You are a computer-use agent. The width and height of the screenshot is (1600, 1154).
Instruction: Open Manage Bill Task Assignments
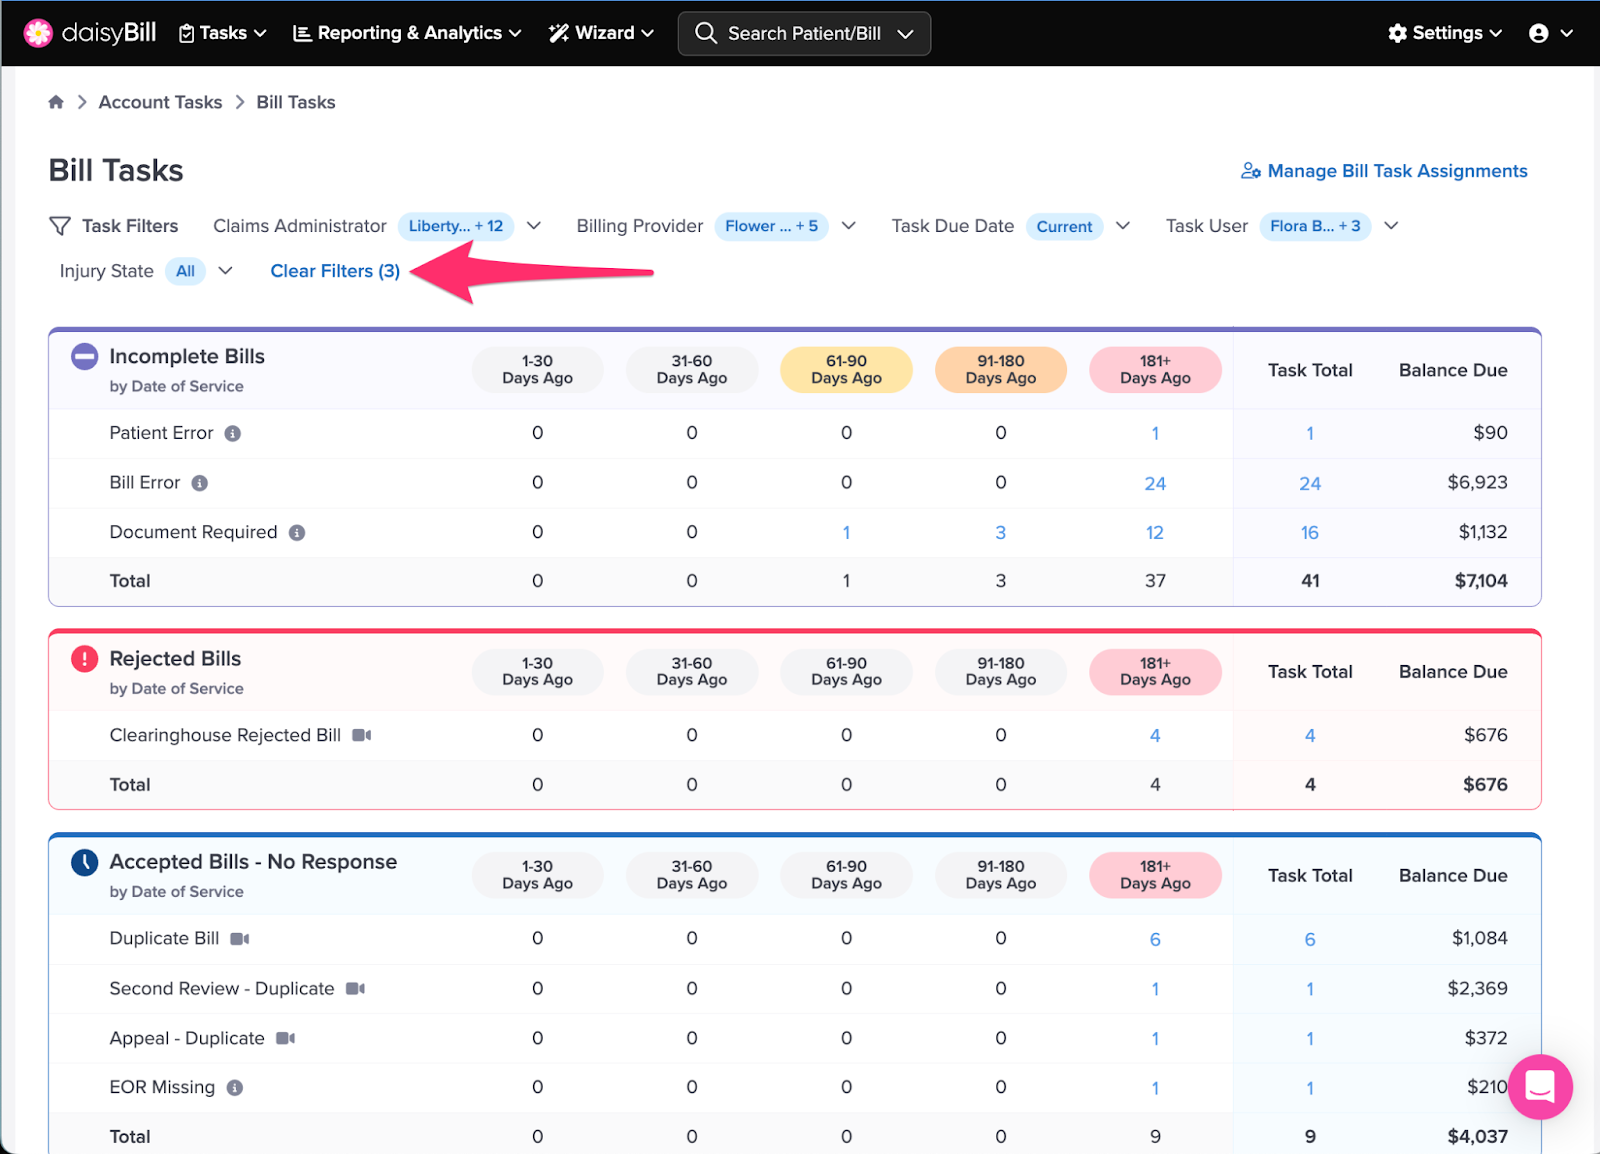point(1384,171)
